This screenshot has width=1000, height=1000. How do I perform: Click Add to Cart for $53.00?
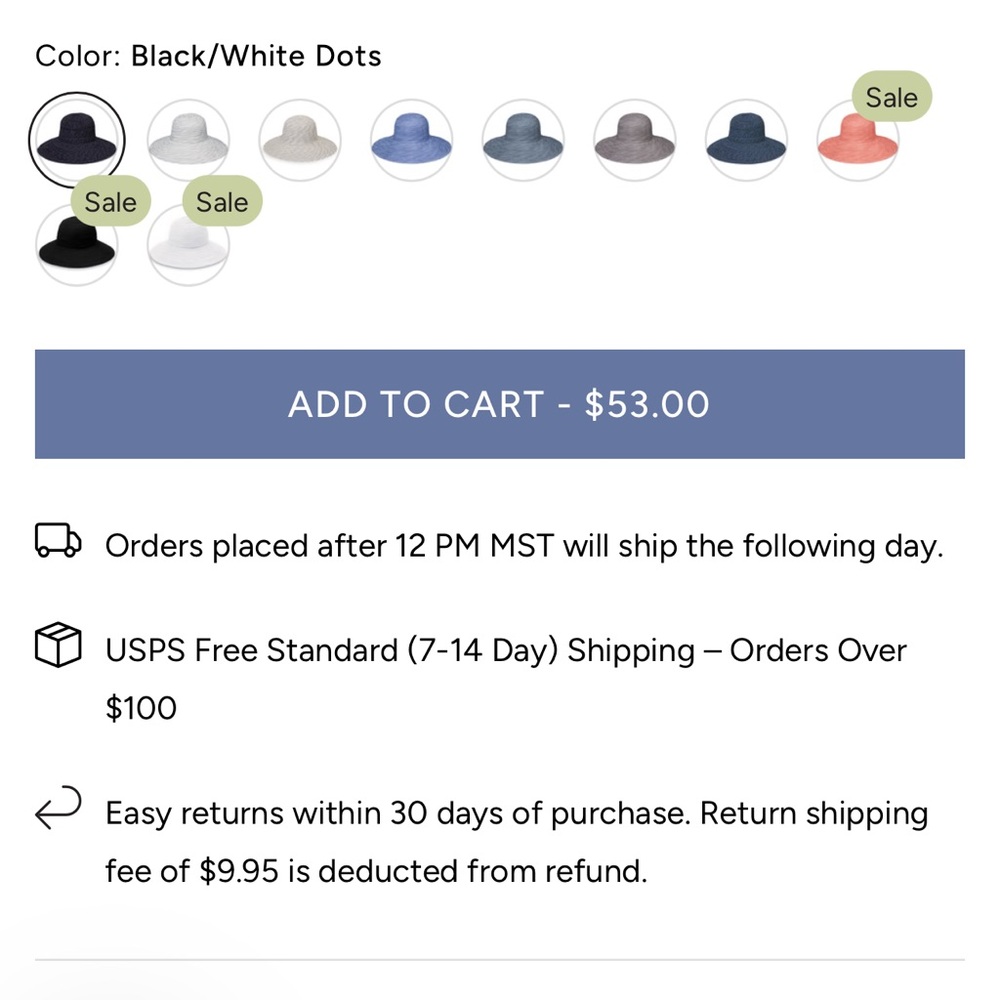499,404
